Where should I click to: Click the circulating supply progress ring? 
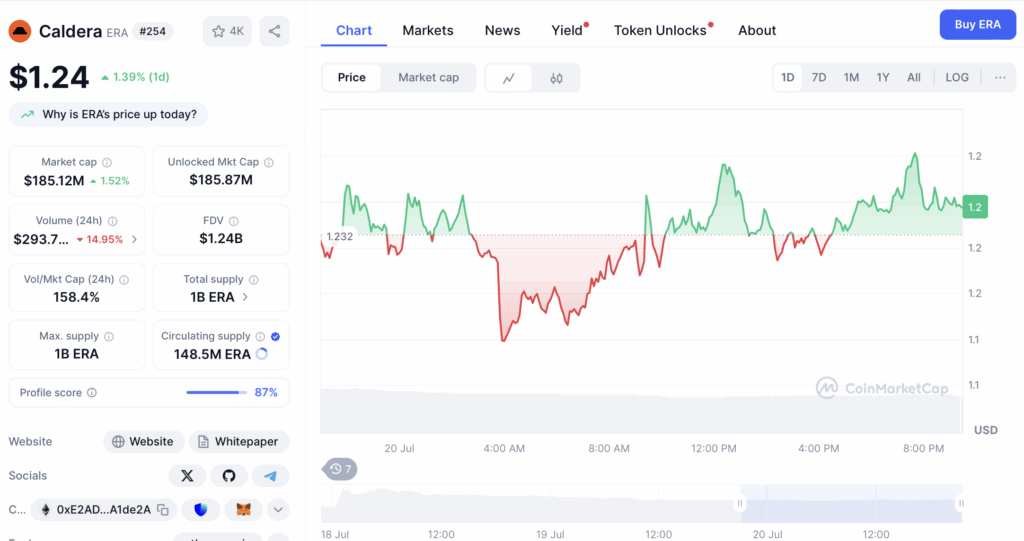(262, 353)
